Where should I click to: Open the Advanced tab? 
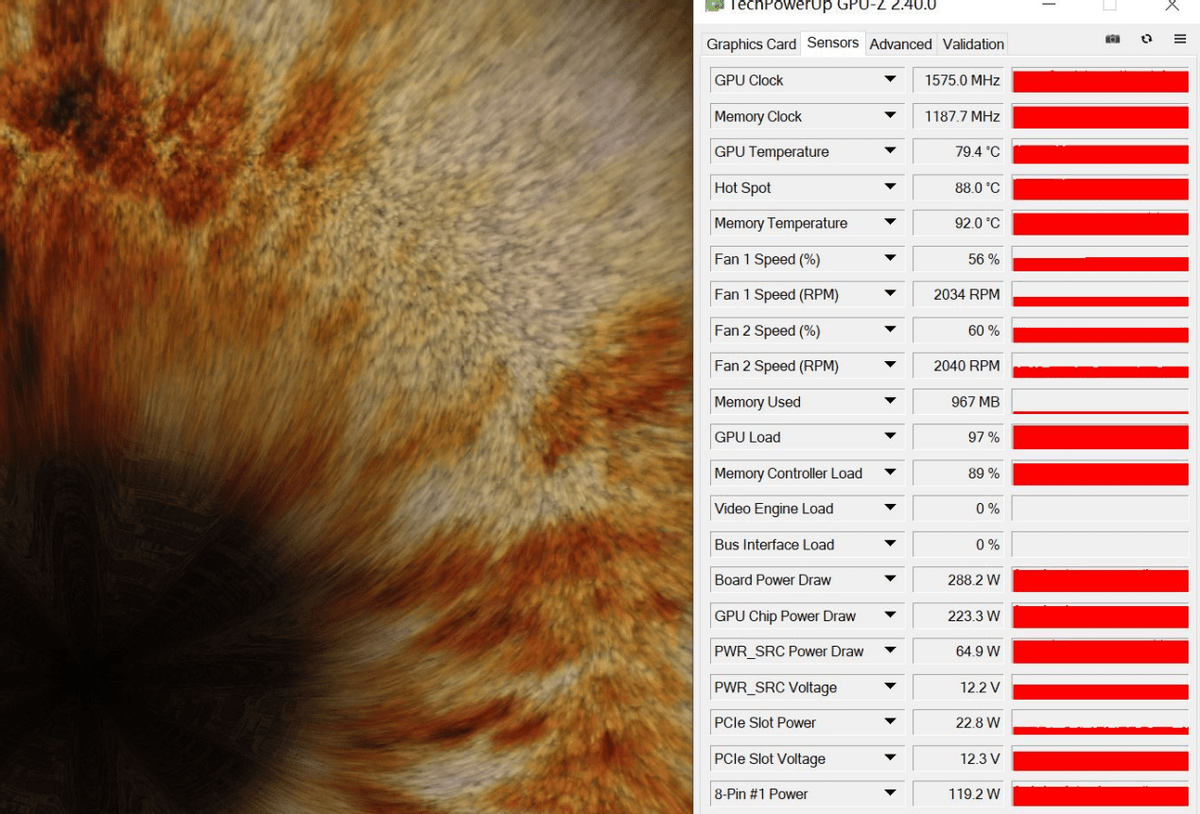(900, 44)
